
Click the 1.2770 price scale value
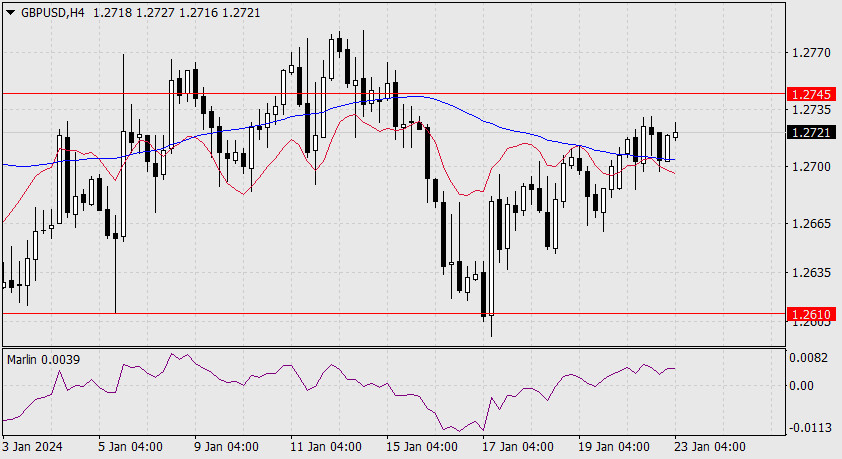(x=811, y=53)
